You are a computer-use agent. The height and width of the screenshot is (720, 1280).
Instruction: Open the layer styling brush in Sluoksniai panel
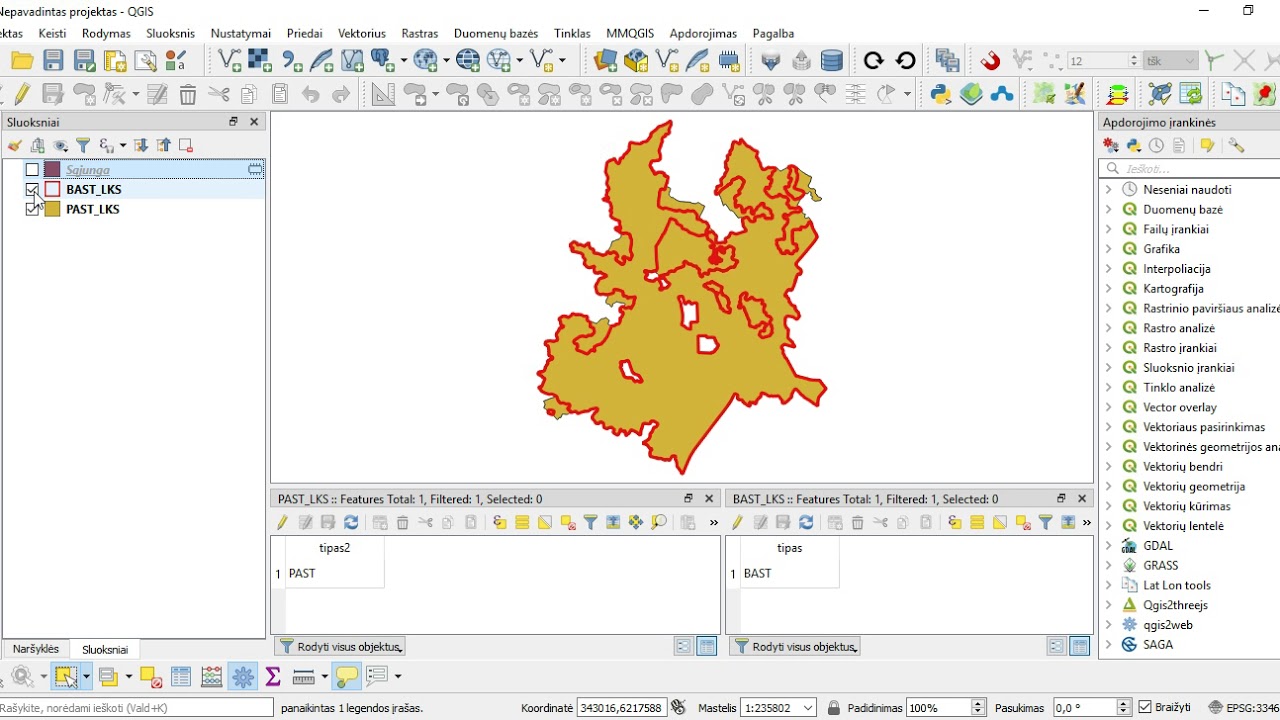pyautogui.click(x=14, y=145)
